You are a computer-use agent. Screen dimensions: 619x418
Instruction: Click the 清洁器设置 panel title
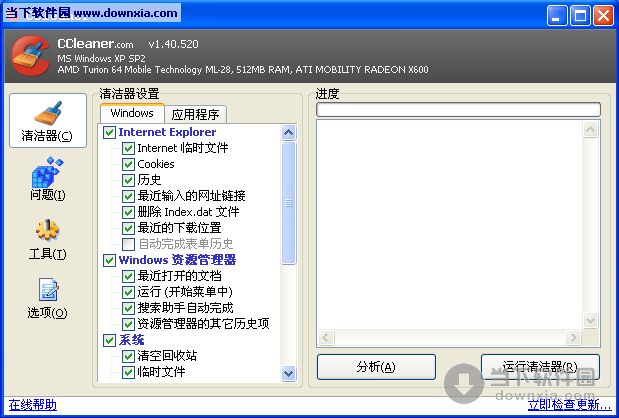(129, 94)
